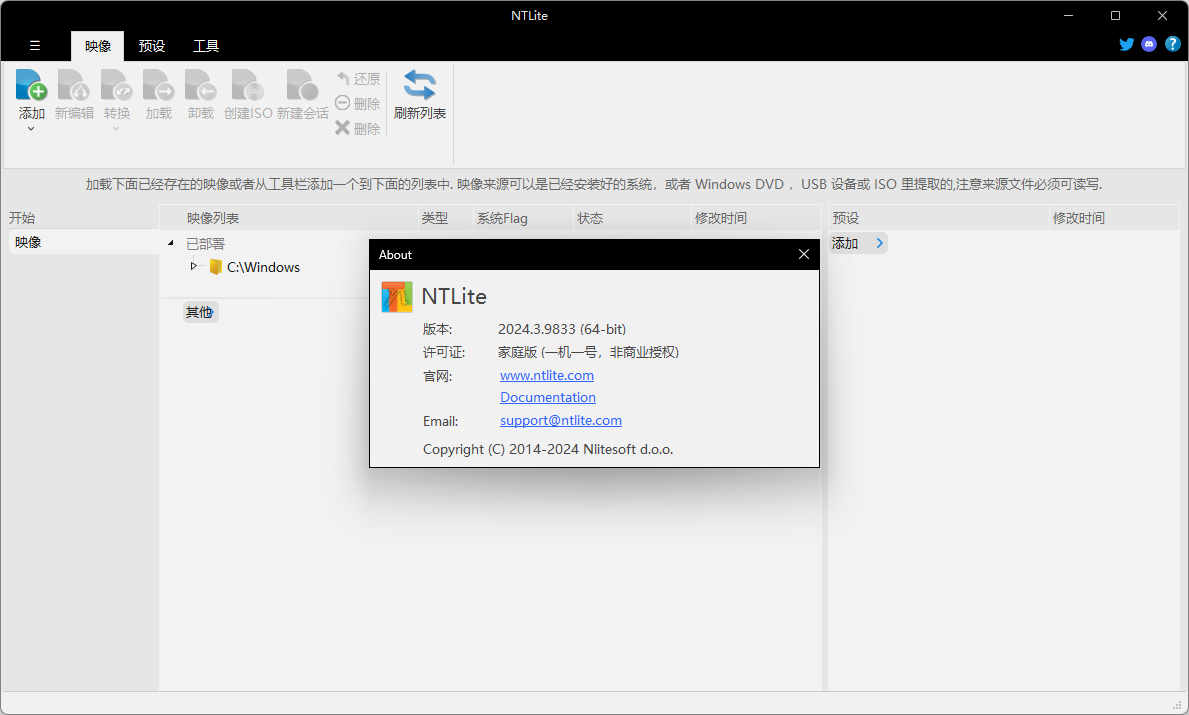Close the About dialog
The height and width of the screenshot is (715, 1189).
click(x=804, y=254)
